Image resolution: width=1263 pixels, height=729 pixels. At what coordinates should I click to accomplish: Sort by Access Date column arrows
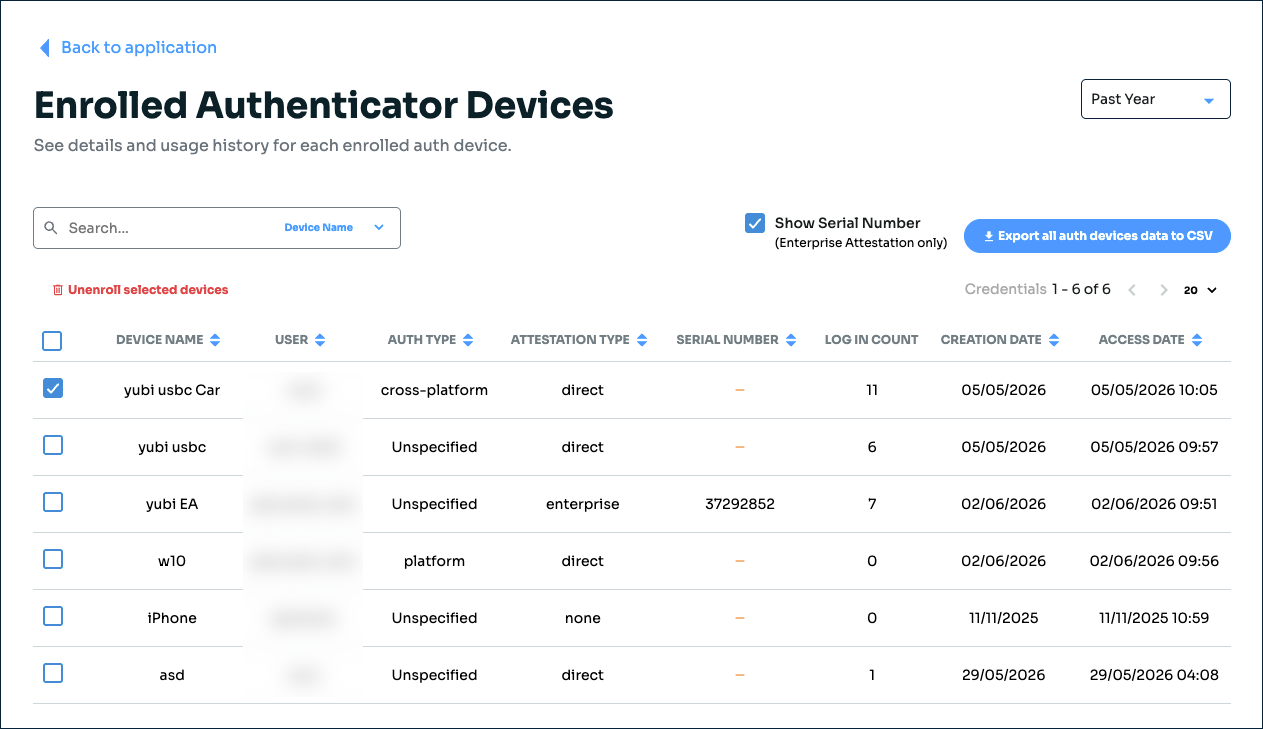tap(1196, 340)
